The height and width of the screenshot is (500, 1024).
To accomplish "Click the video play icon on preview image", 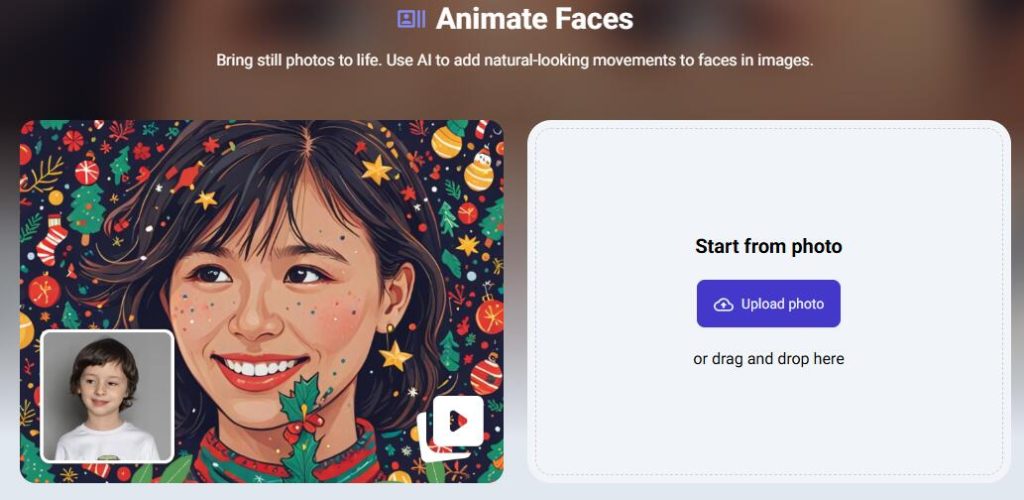I will 458,421.
